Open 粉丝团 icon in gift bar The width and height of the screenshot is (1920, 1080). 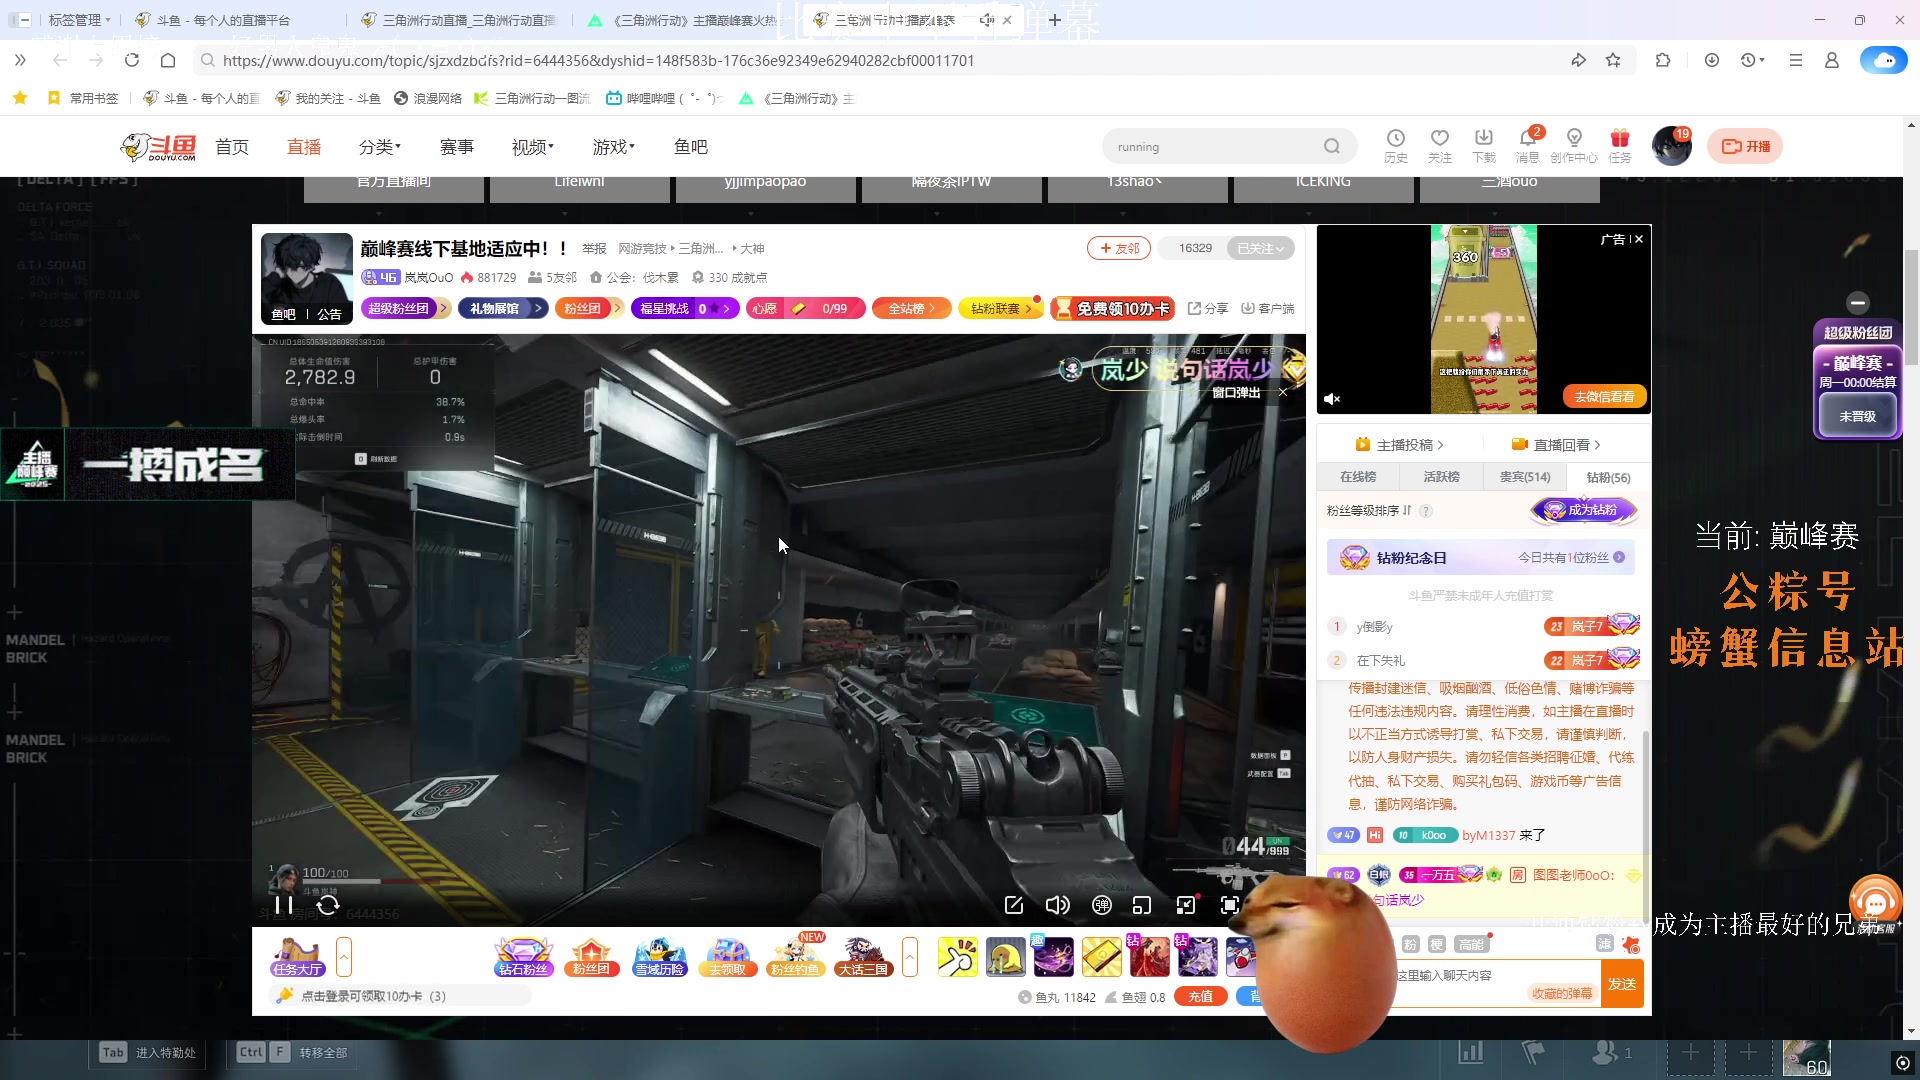[591, 956]
